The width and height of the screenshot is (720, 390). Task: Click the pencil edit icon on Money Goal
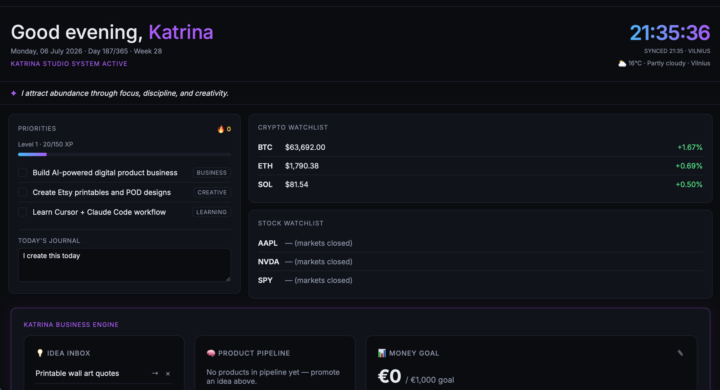pyautogui.click(x=680, y=353)
